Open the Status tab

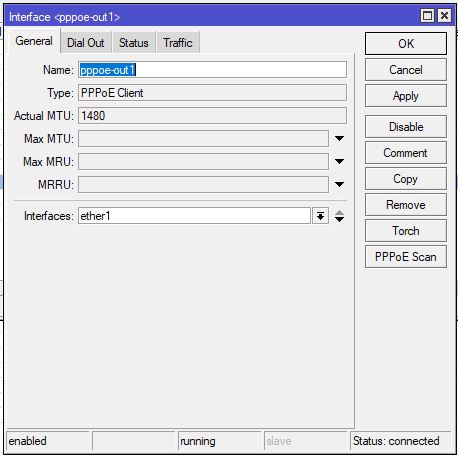134,43
